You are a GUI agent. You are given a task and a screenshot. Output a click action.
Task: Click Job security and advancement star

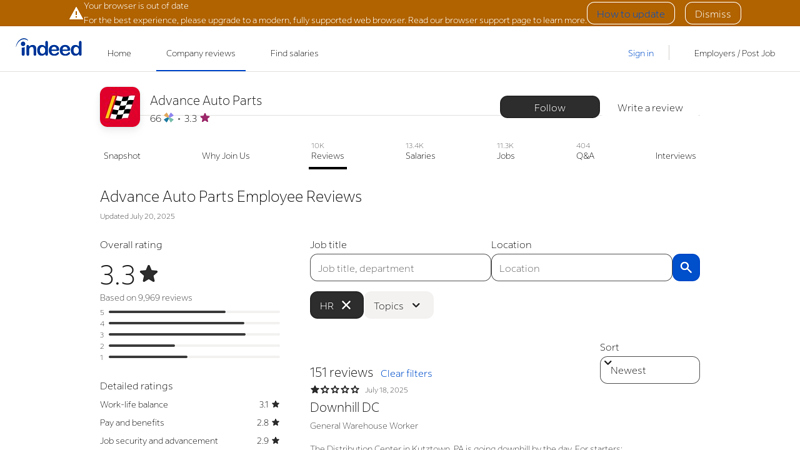click(x=276, y=440)
